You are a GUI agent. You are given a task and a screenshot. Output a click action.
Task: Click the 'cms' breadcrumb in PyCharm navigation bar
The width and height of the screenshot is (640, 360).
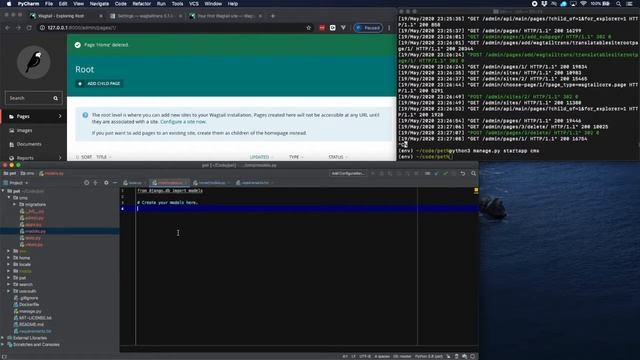[x=27, y=173]
